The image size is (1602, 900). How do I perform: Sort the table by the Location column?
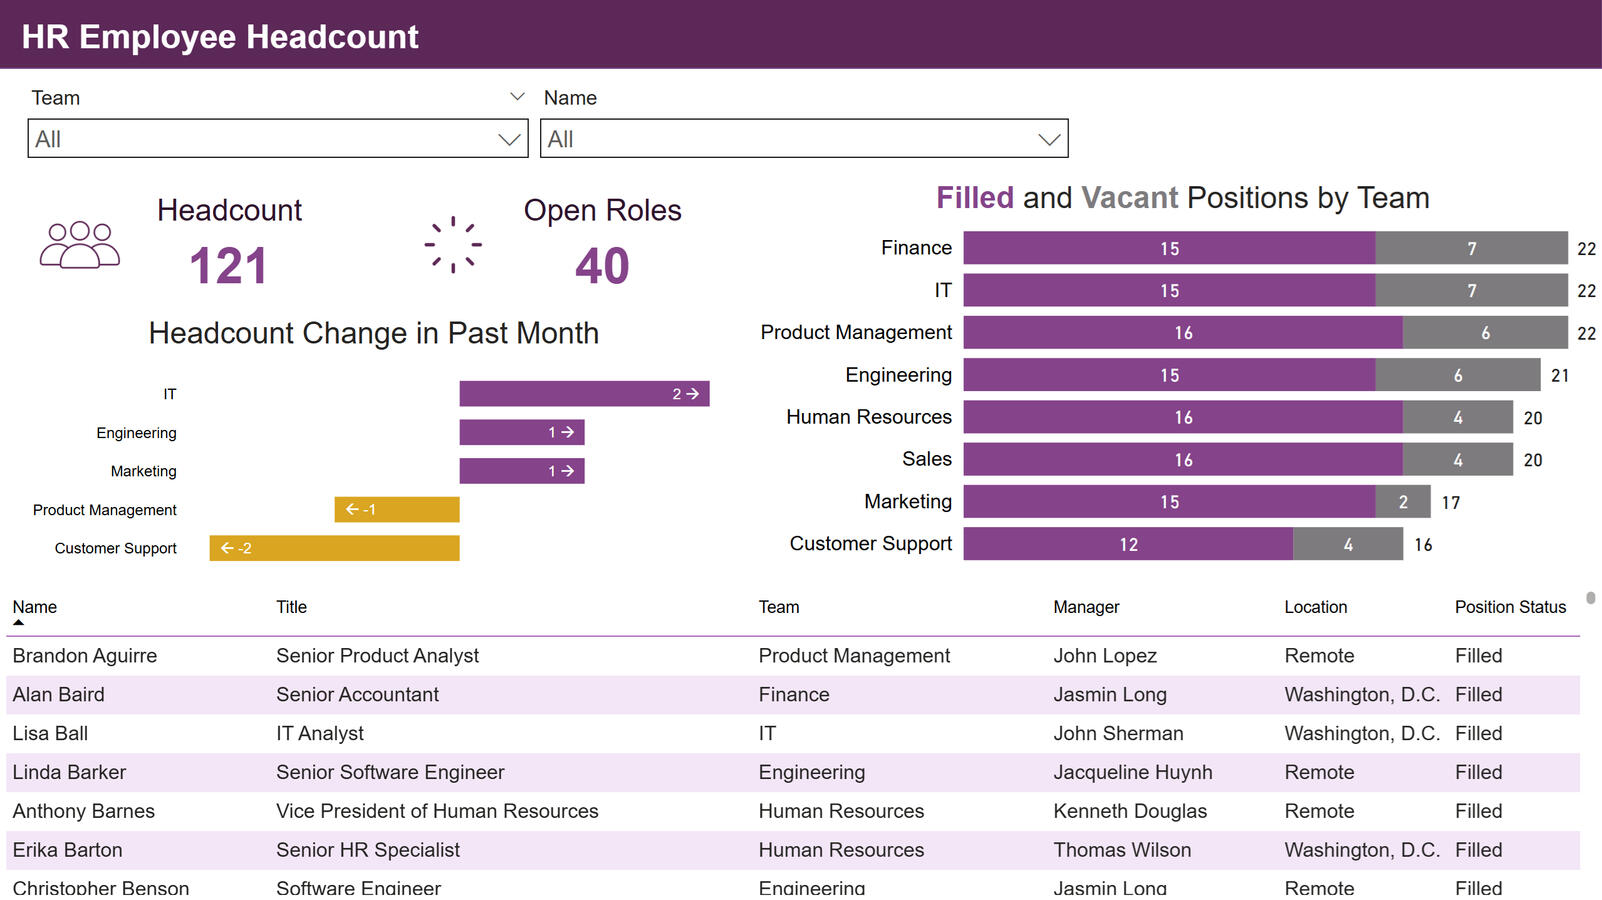(1316, 606)
